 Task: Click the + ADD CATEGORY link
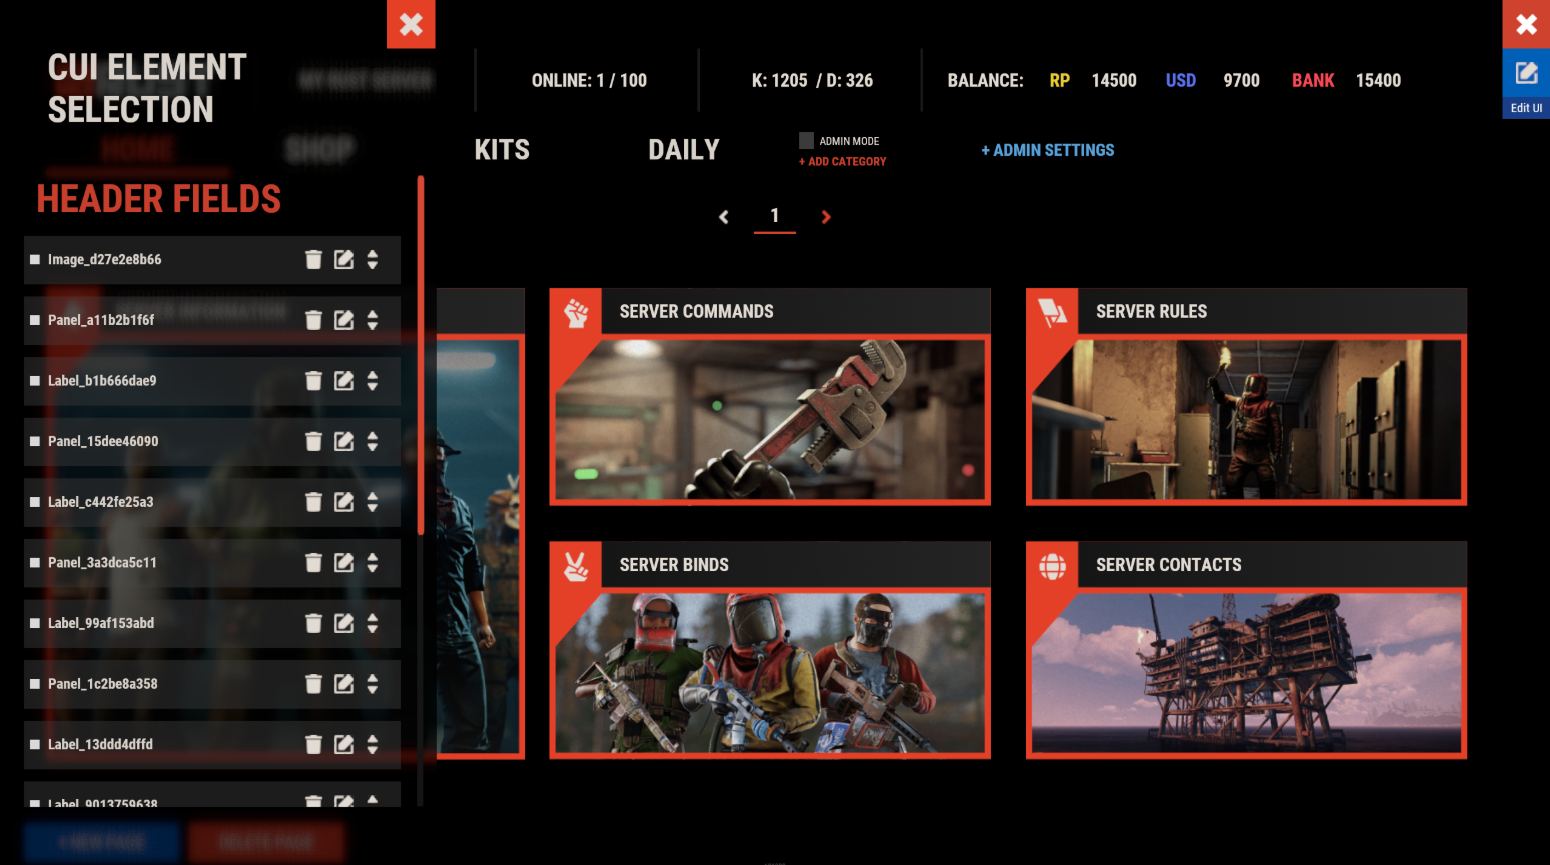tap(842, 162)
